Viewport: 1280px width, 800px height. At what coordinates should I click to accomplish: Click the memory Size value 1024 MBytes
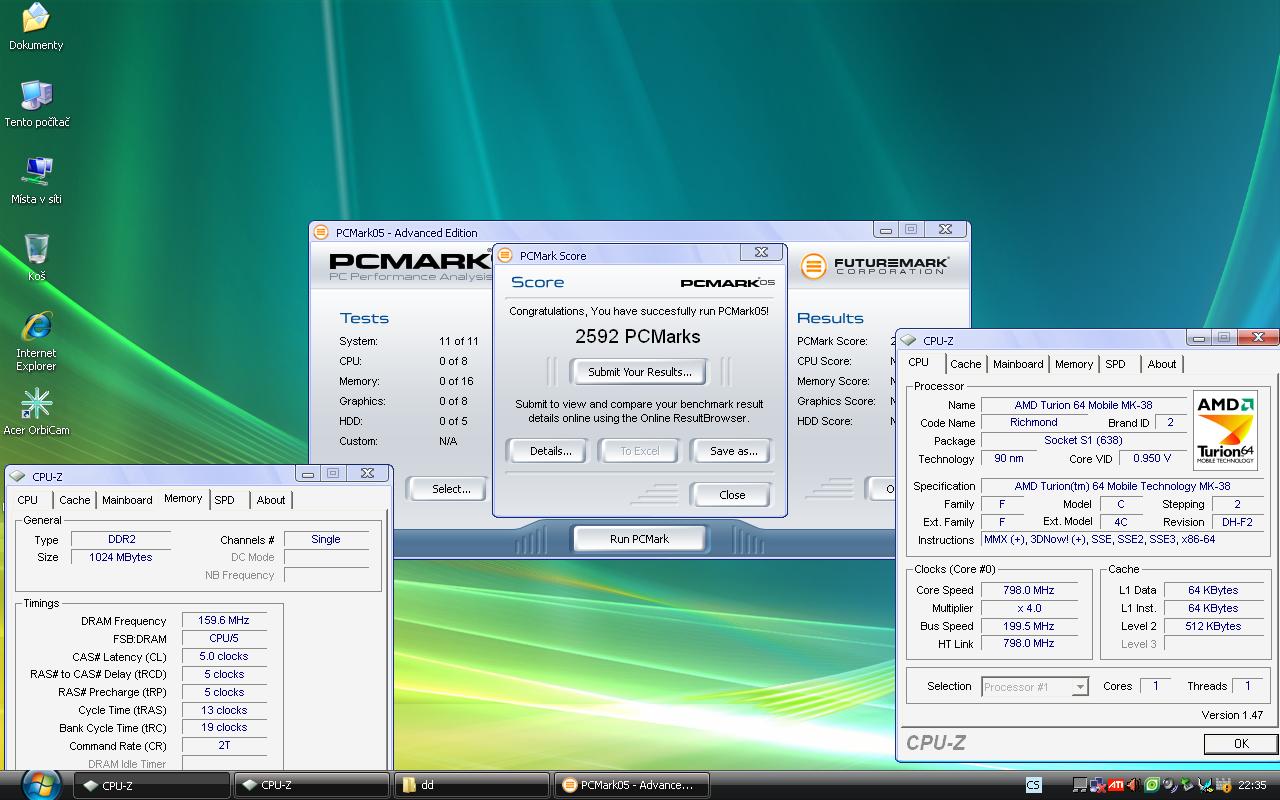[121, 557]
